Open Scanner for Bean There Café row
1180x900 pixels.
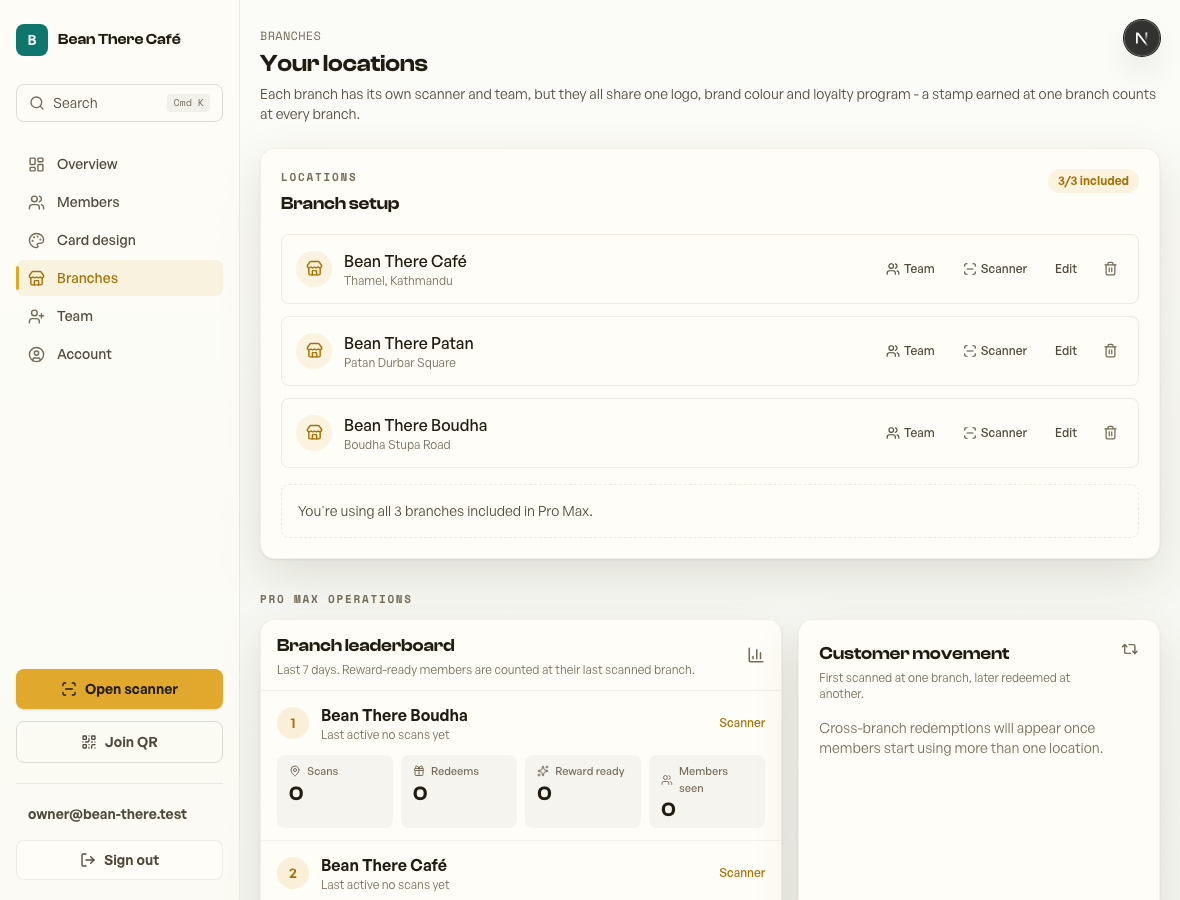coord(995,269)
